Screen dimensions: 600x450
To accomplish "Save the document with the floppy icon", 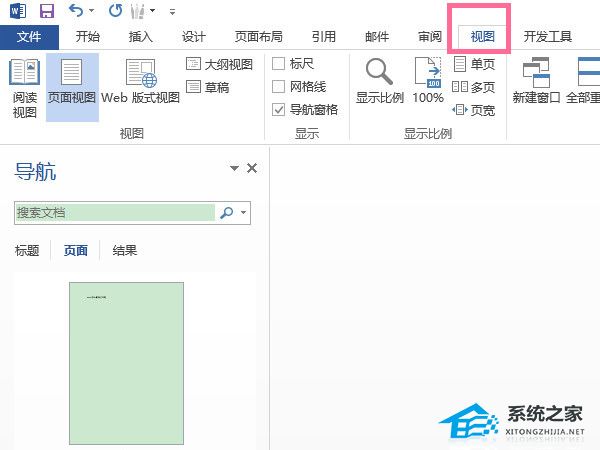I will (47, 11).
